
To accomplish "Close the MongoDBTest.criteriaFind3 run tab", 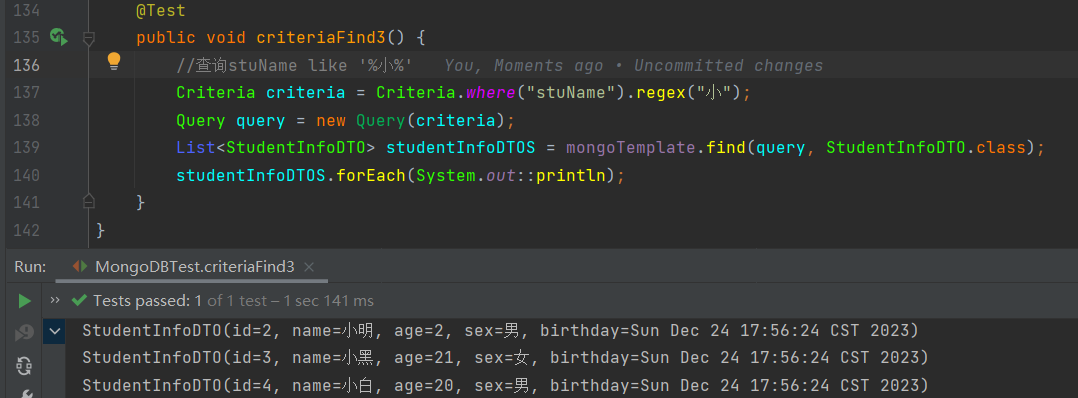I will (309, 267).
